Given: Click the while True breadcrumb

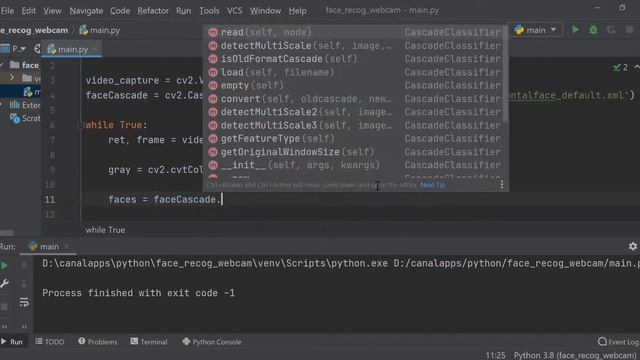Looking at the screenshot, I should click(x=105, y=230).
